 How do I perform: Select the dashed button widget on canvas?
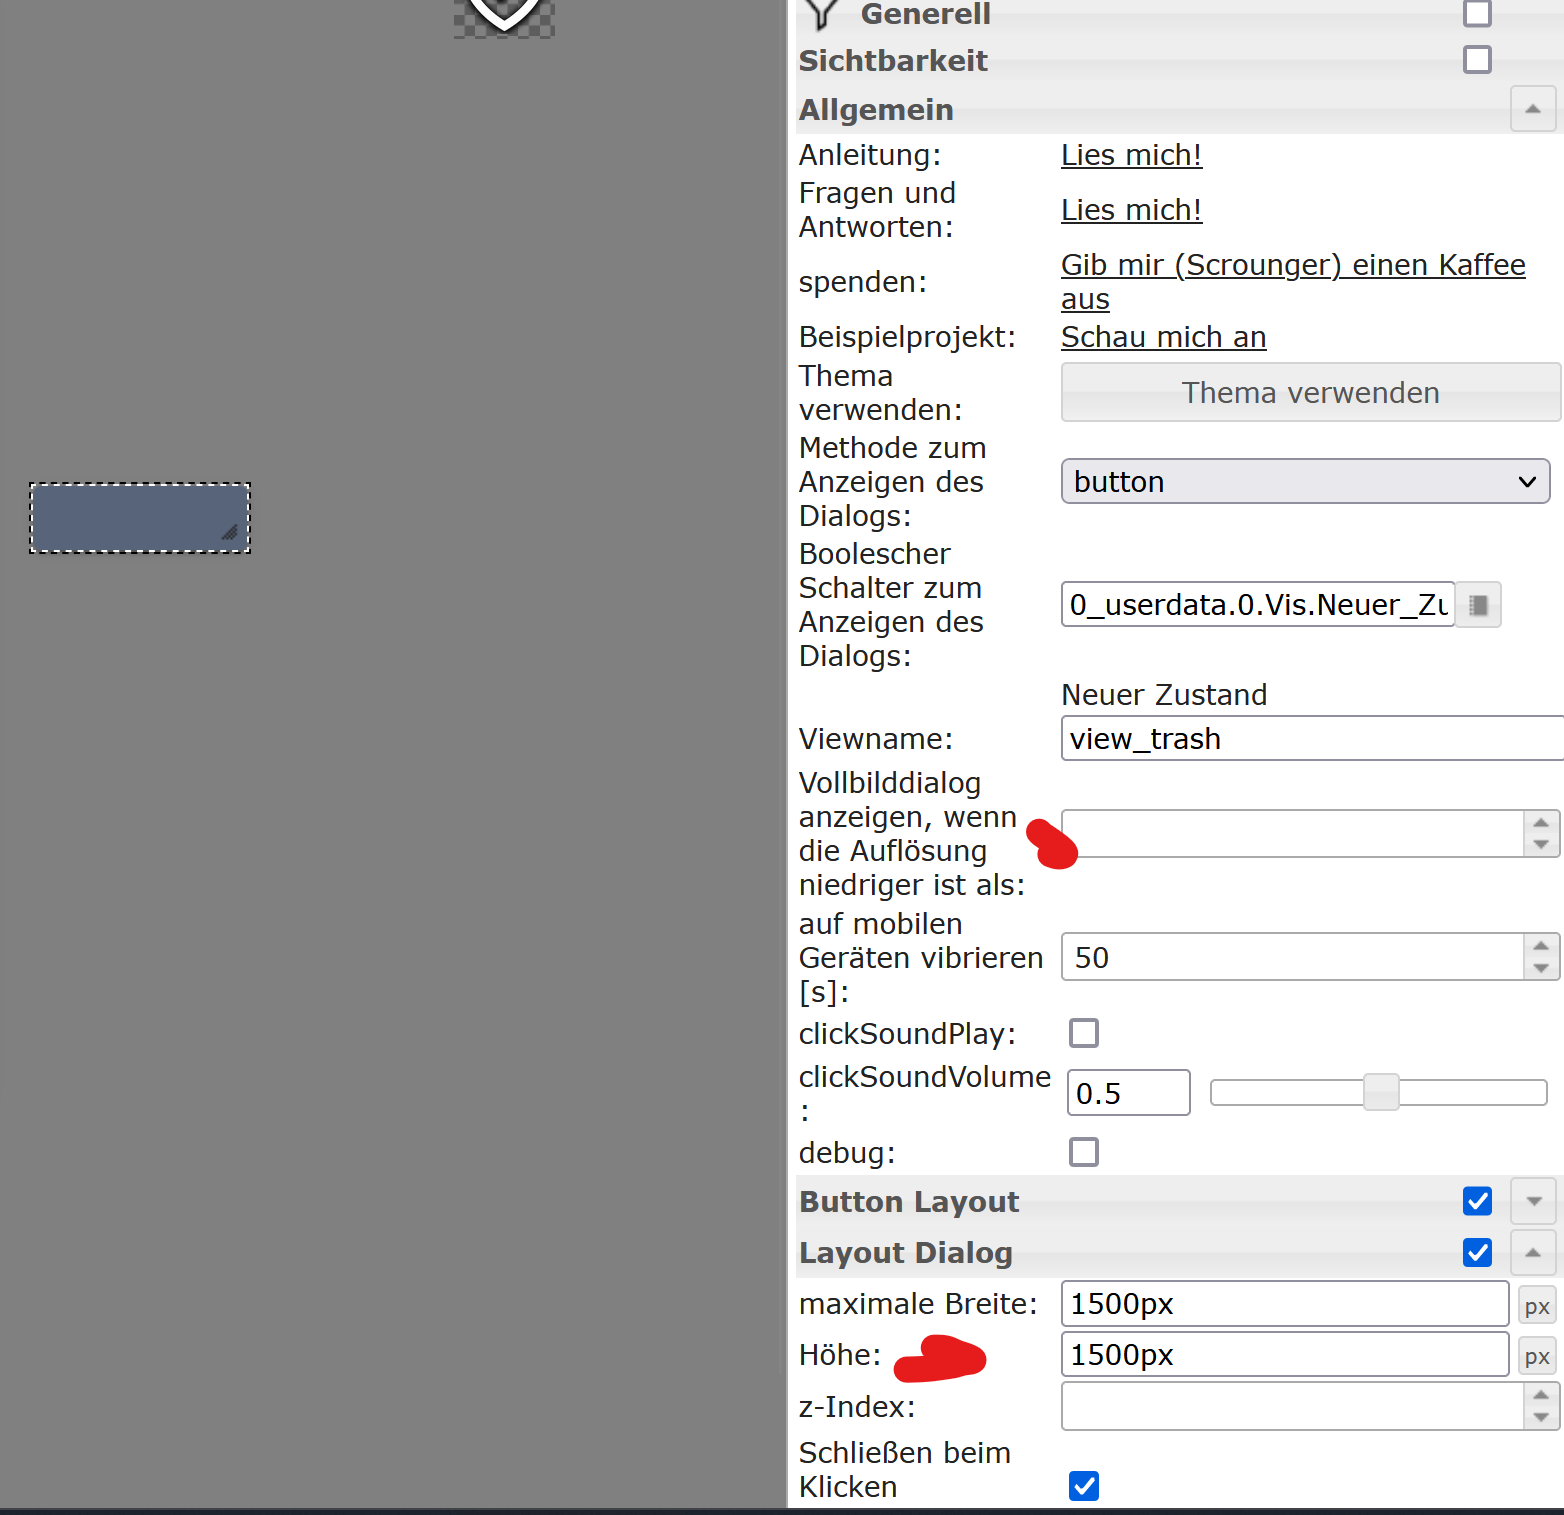139,518
